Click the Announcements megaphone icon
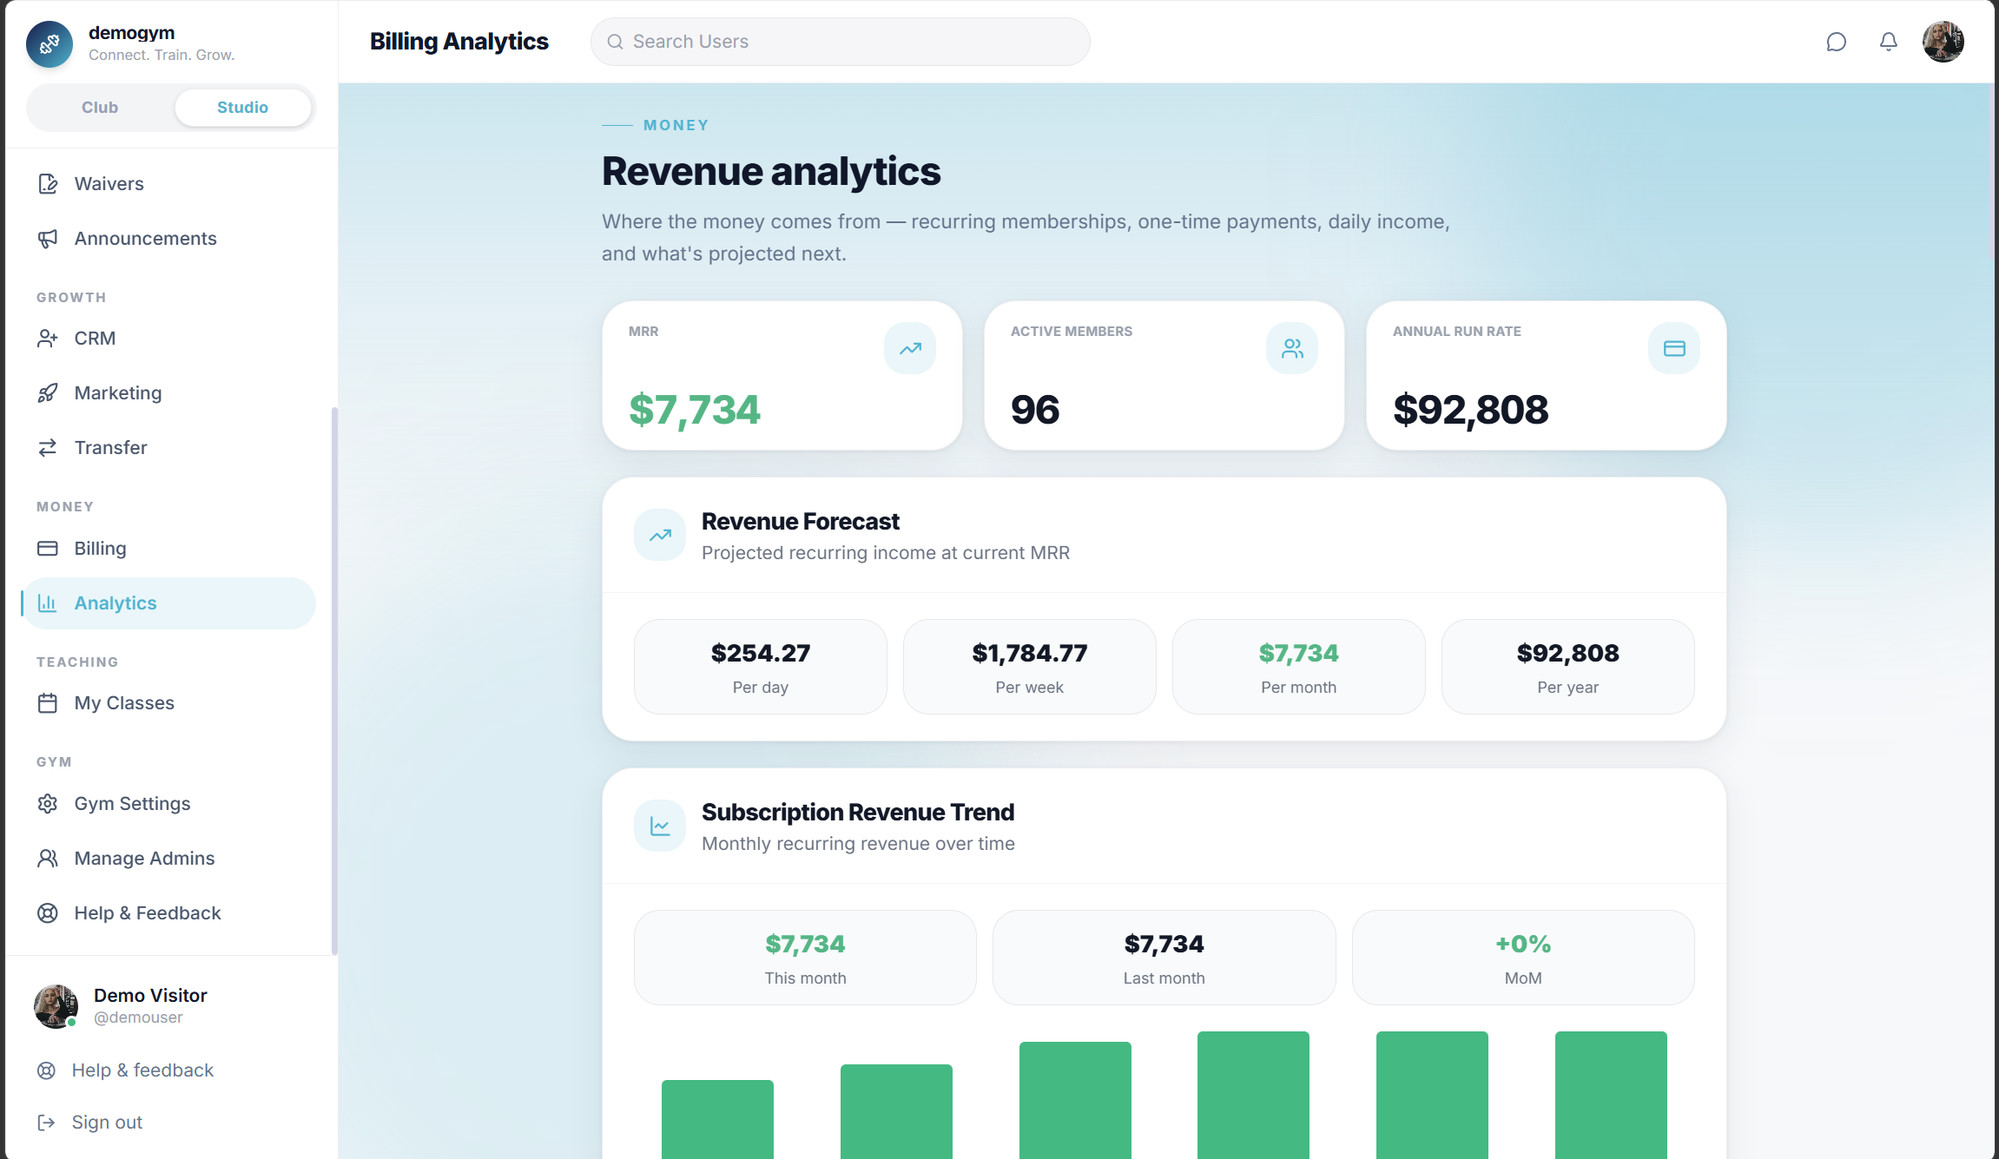This screenshot has width=1999, height=1159. tap(47, 238)
